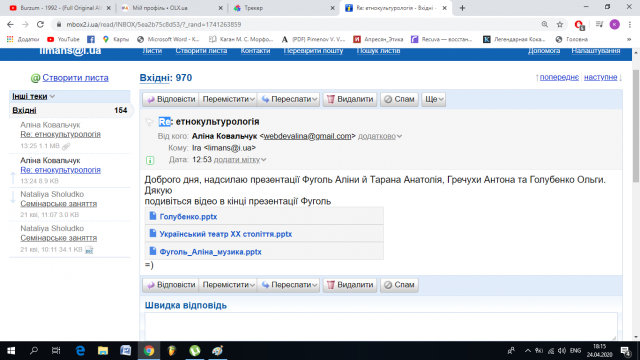The image size is (640, 360).
Task: Open the Апресян_Этика bookmark
Action: [x=378, y=39]
